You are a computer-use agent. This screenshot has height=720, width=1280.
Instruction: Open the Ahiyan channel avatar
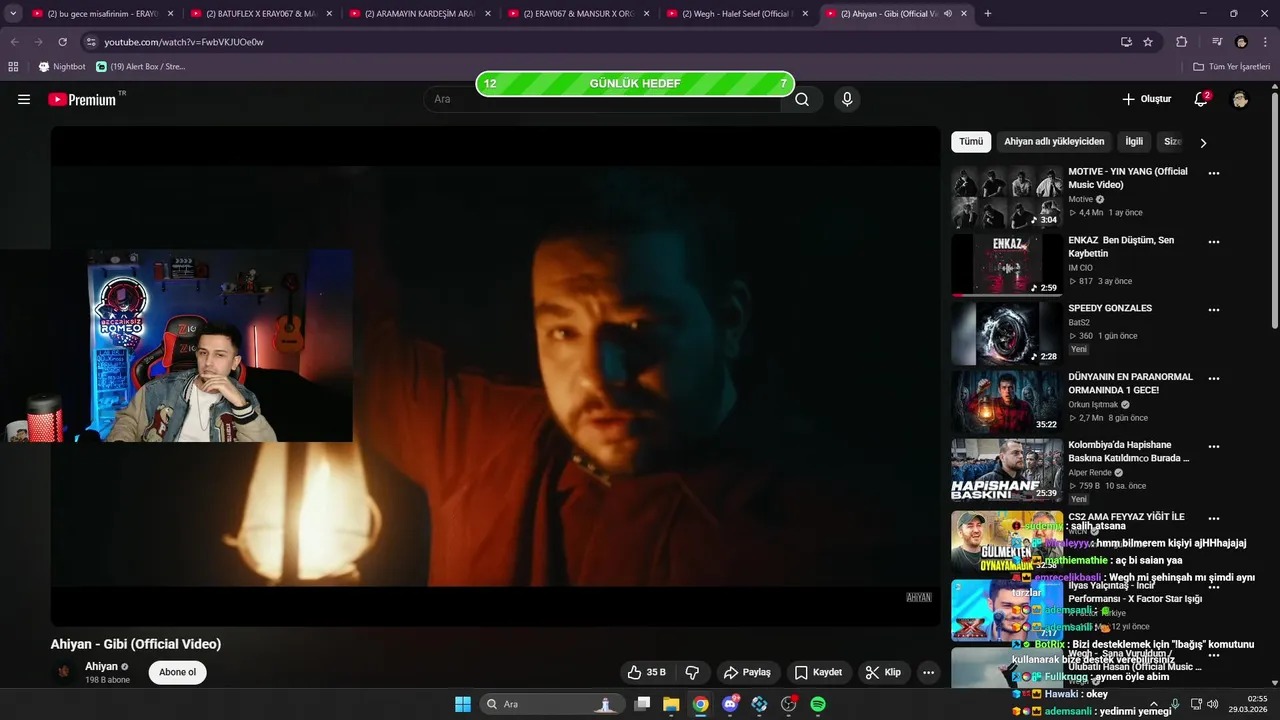click(x=64, y=672)
